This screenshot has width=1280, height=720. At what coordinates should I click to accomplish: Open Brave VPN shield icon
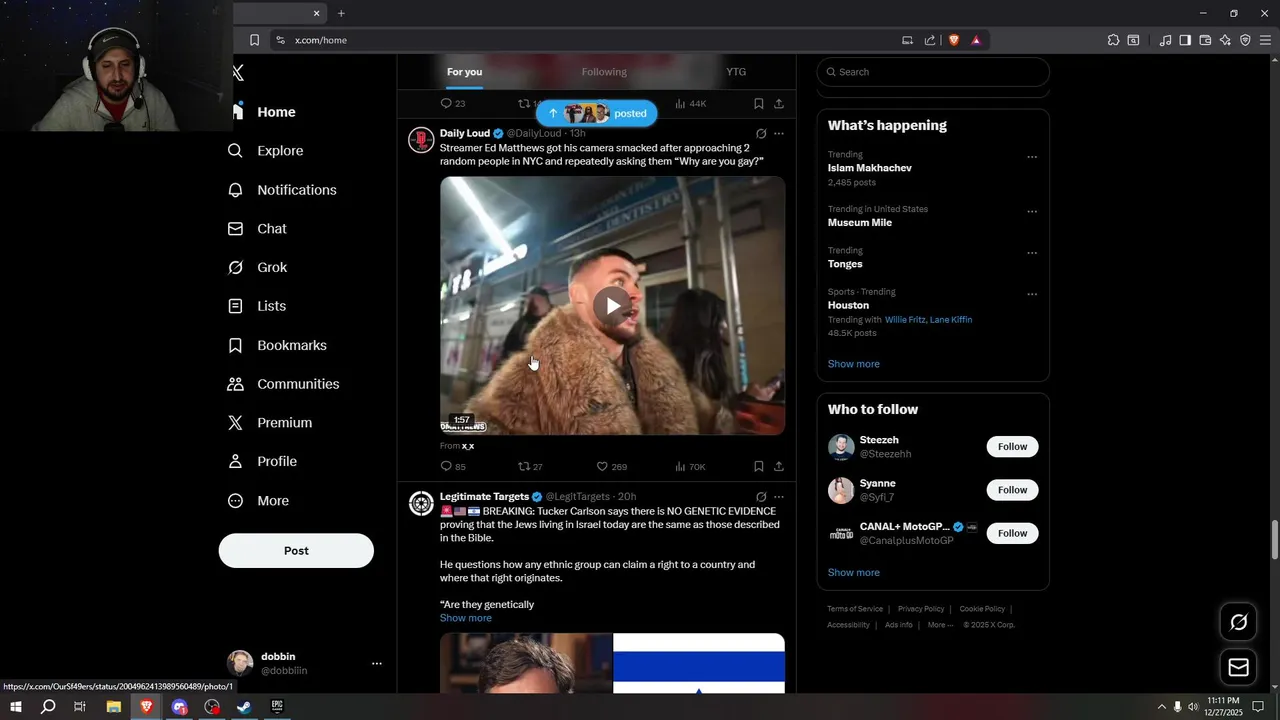tap(1245, 40)
